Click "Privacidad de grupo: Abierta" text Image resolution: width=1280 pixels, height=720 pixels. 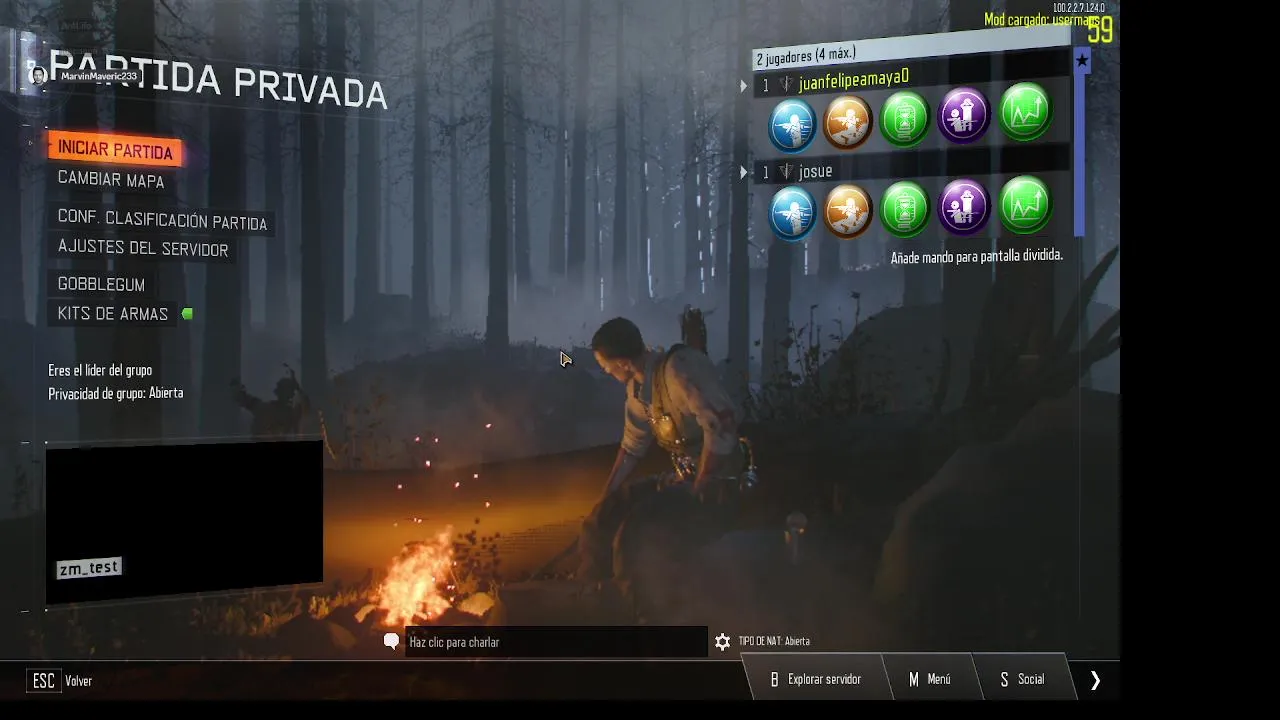[x=116, y=394]
